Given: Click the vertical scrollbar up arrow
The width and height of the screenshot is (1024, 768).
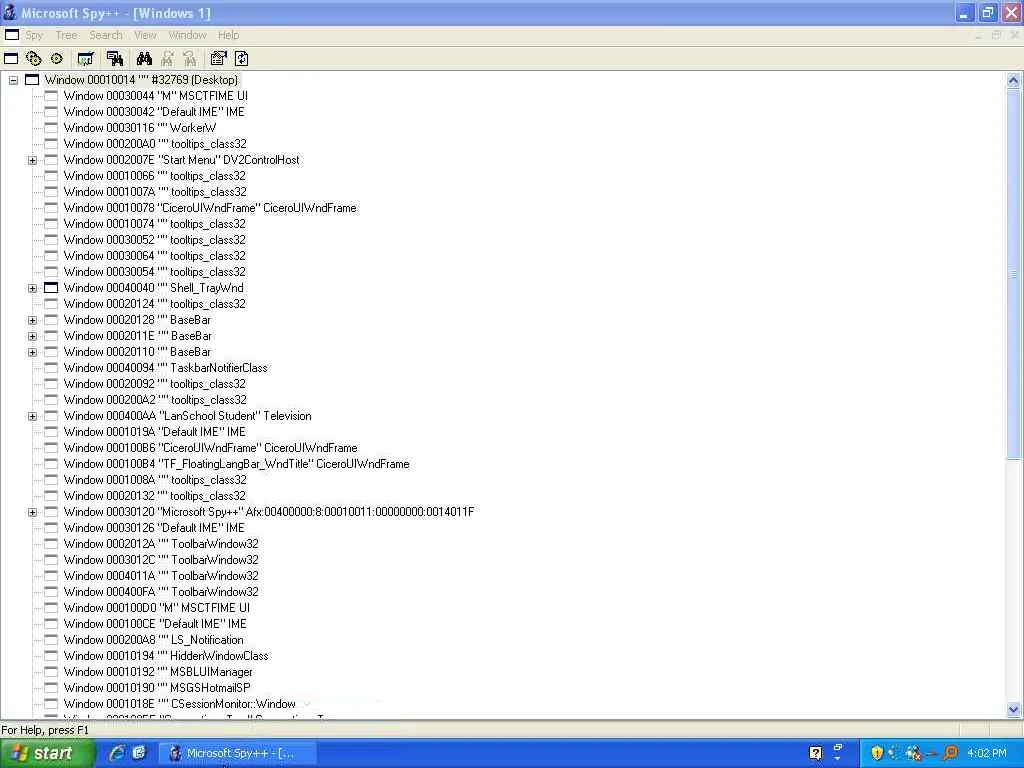Looking at the screenshot, I should (x=1013, y=80).
